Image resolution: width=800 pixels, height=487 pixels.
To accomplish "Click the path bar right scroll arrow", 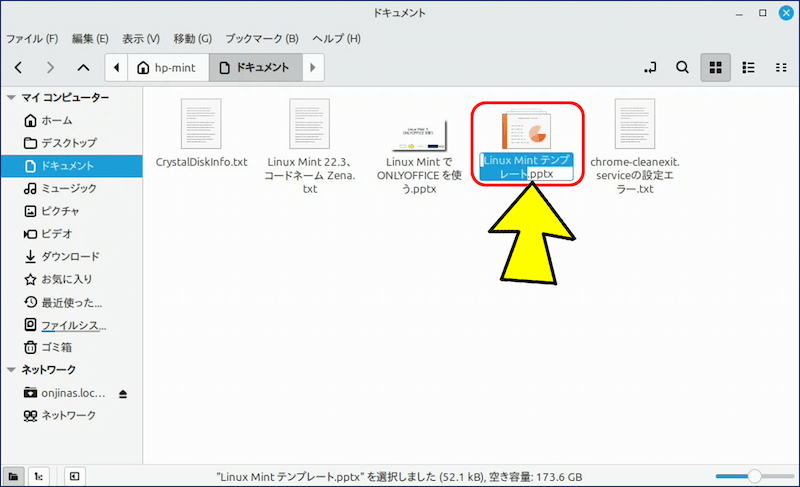I will tap(313, 67).
